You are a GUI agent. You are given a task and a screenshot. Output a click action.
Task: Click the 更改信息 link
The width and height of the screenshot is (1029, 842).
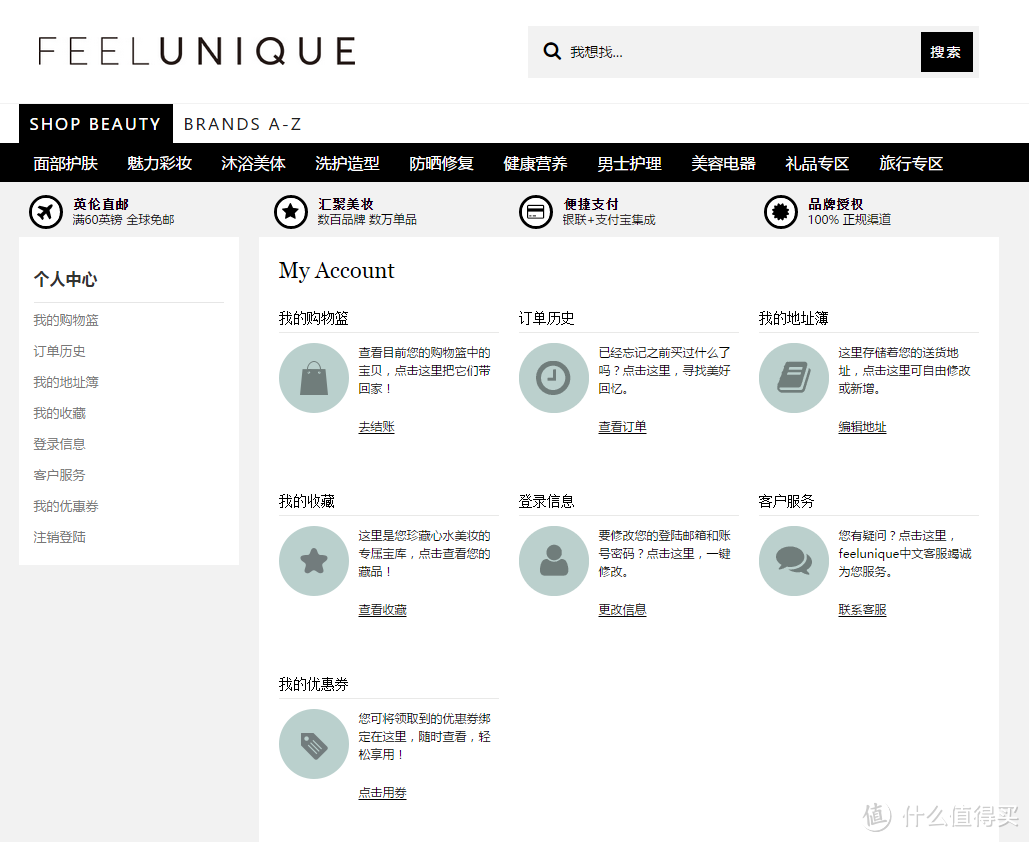(623, 610)
